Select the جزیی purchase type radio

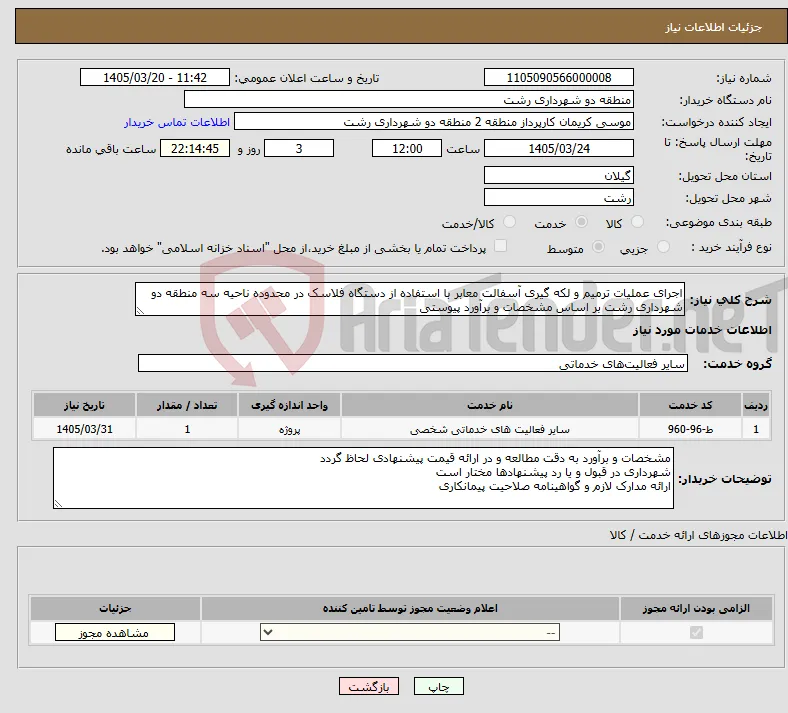pos(663,246)
